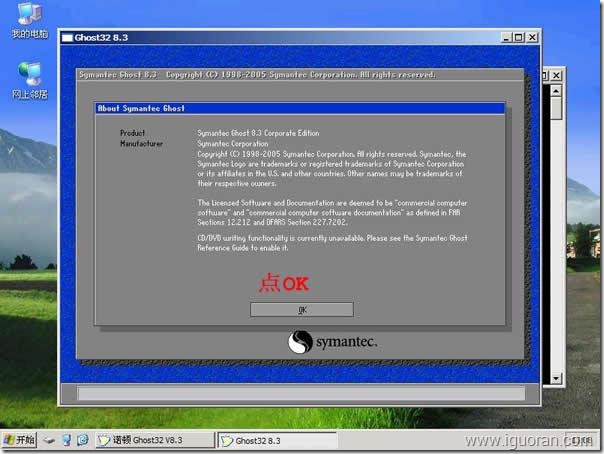Minimize the Ghost32 8.3 window
Screen dimensions: 604x454
pyautogui.click(x=505, y=38)
